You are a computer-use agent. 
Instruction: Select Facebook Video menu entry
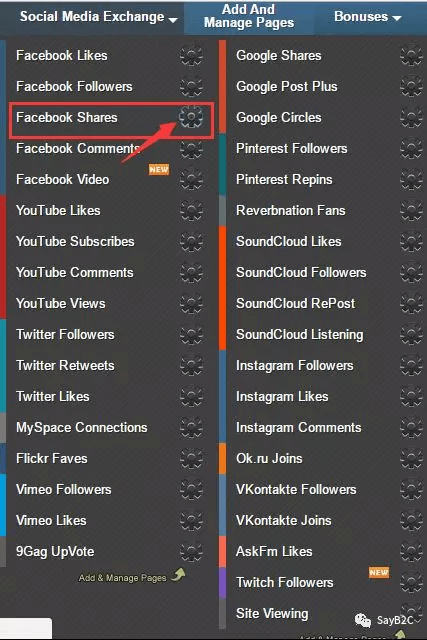tap(62, 179)
